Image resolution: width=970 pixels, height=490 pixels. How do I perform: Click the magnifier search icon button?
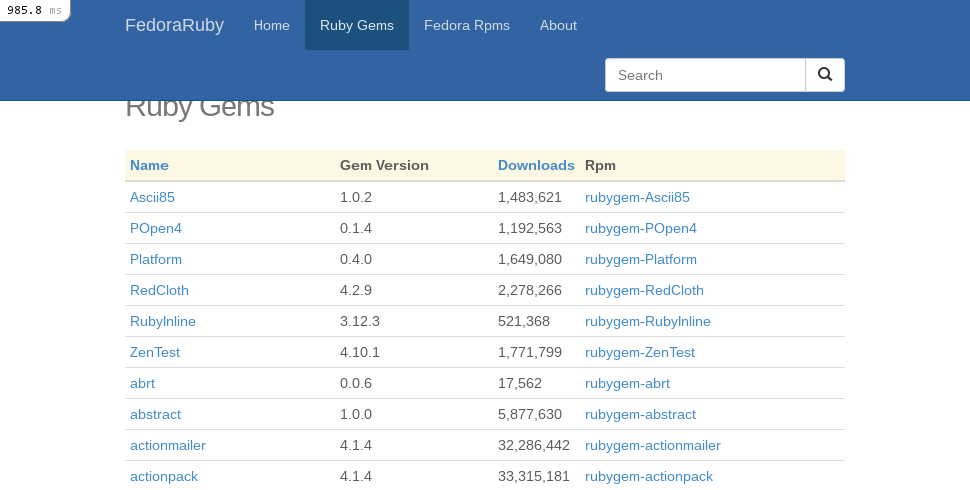(x=825, y=75)
